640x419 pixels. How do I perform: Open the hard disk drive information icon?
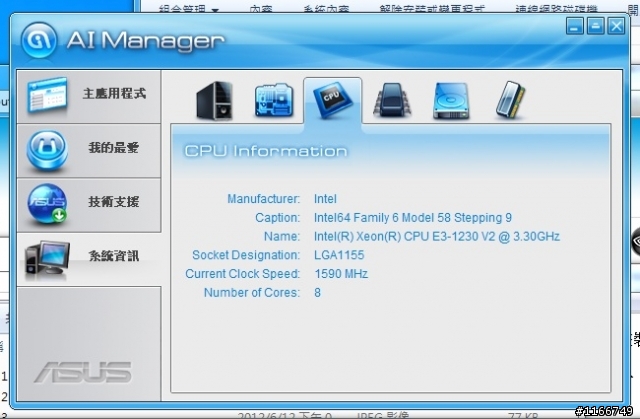click(x=451, y=101)
